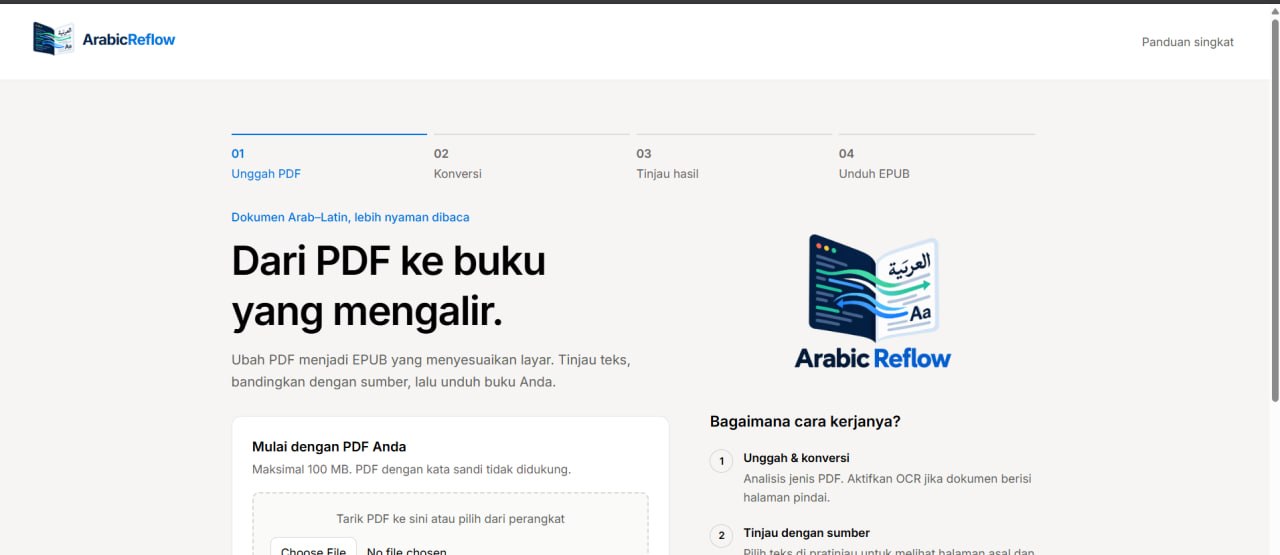Open the ArabicReflow brand name link

[128, 39]
